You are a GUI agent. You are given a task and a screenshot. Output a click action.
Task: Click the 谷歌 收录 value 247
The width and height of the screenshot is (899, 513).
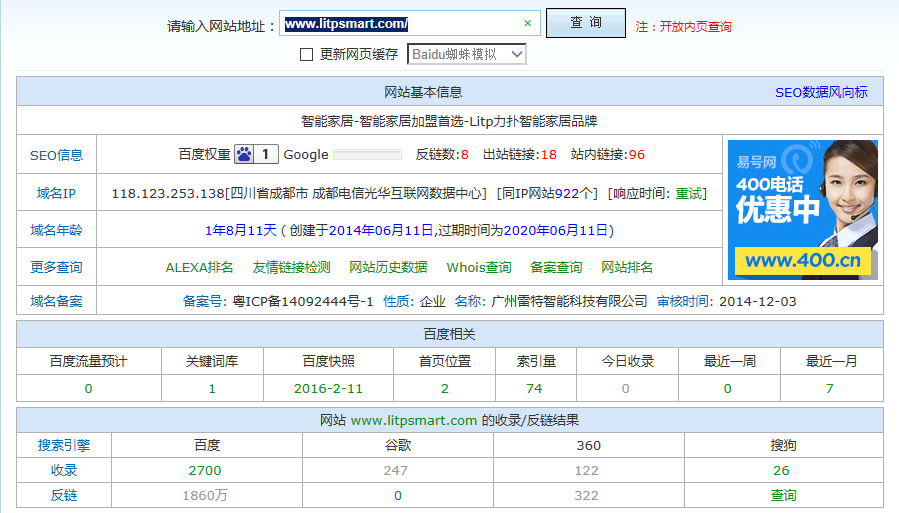pyautogui.click(x=396, y=471)
